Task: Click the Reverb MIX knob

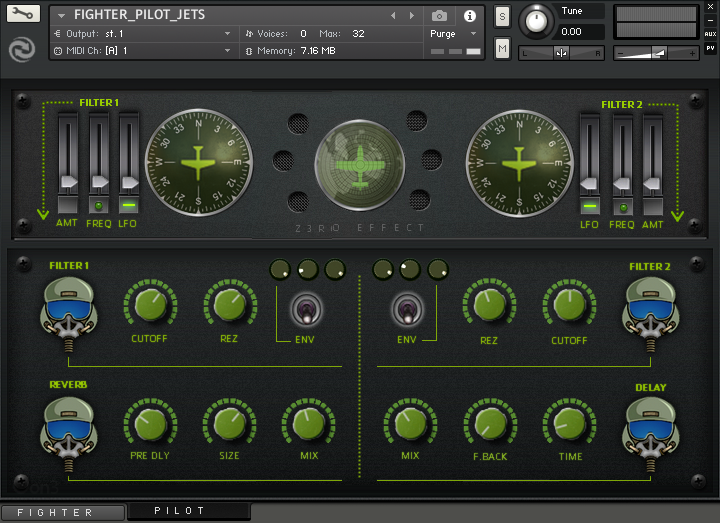Action: coord(309,424)
